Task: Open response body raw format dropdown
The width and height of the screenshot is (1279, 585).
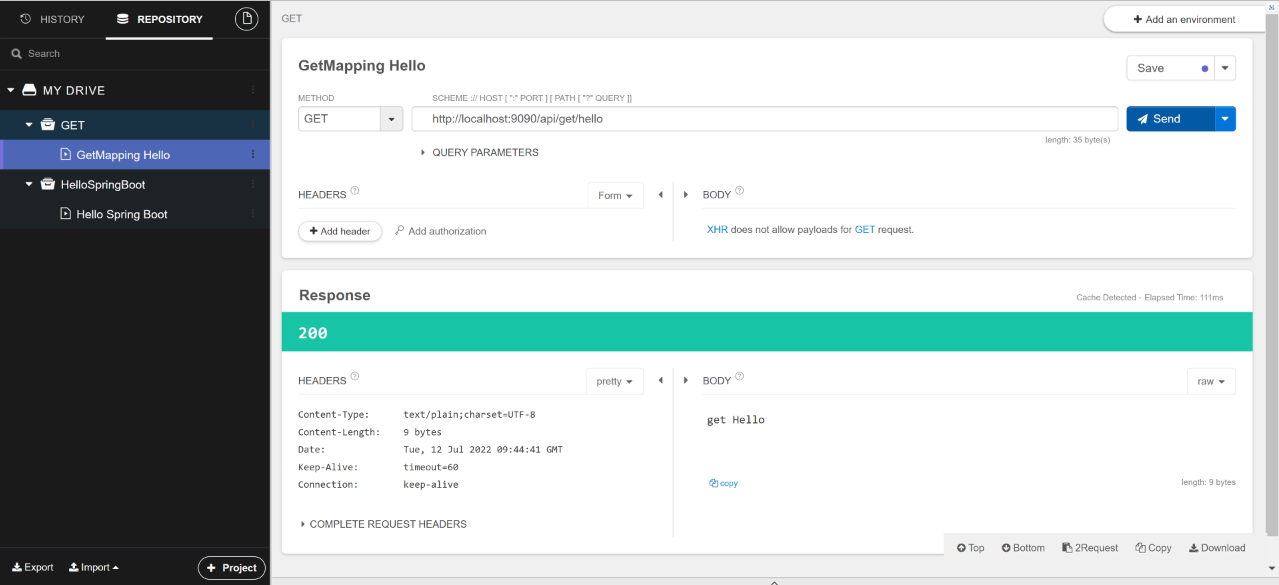Action: [1211, 381]
